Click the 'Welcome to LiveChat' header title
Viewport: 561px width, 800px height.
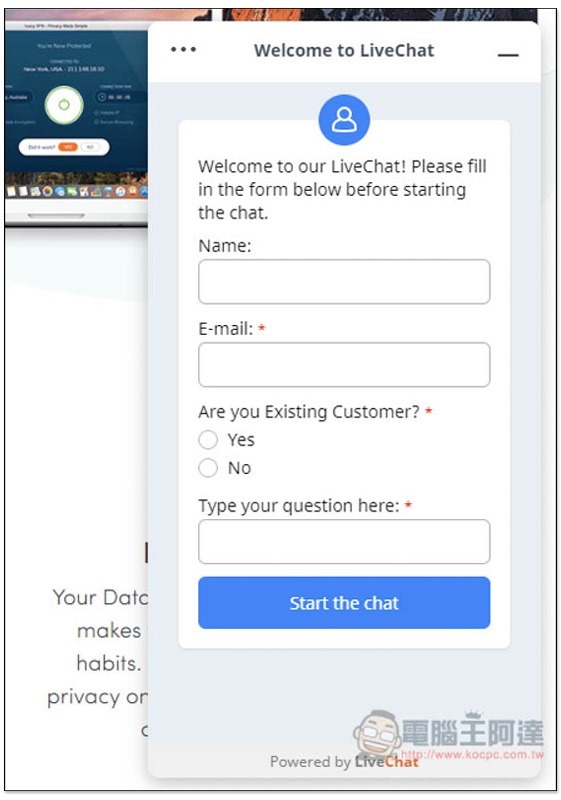344,51
